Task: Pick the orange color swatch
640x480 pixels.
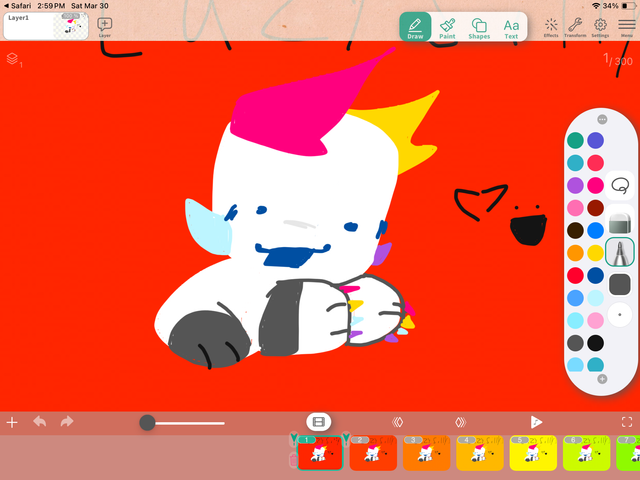Action: pyautogui.click(x=575, y=253)
